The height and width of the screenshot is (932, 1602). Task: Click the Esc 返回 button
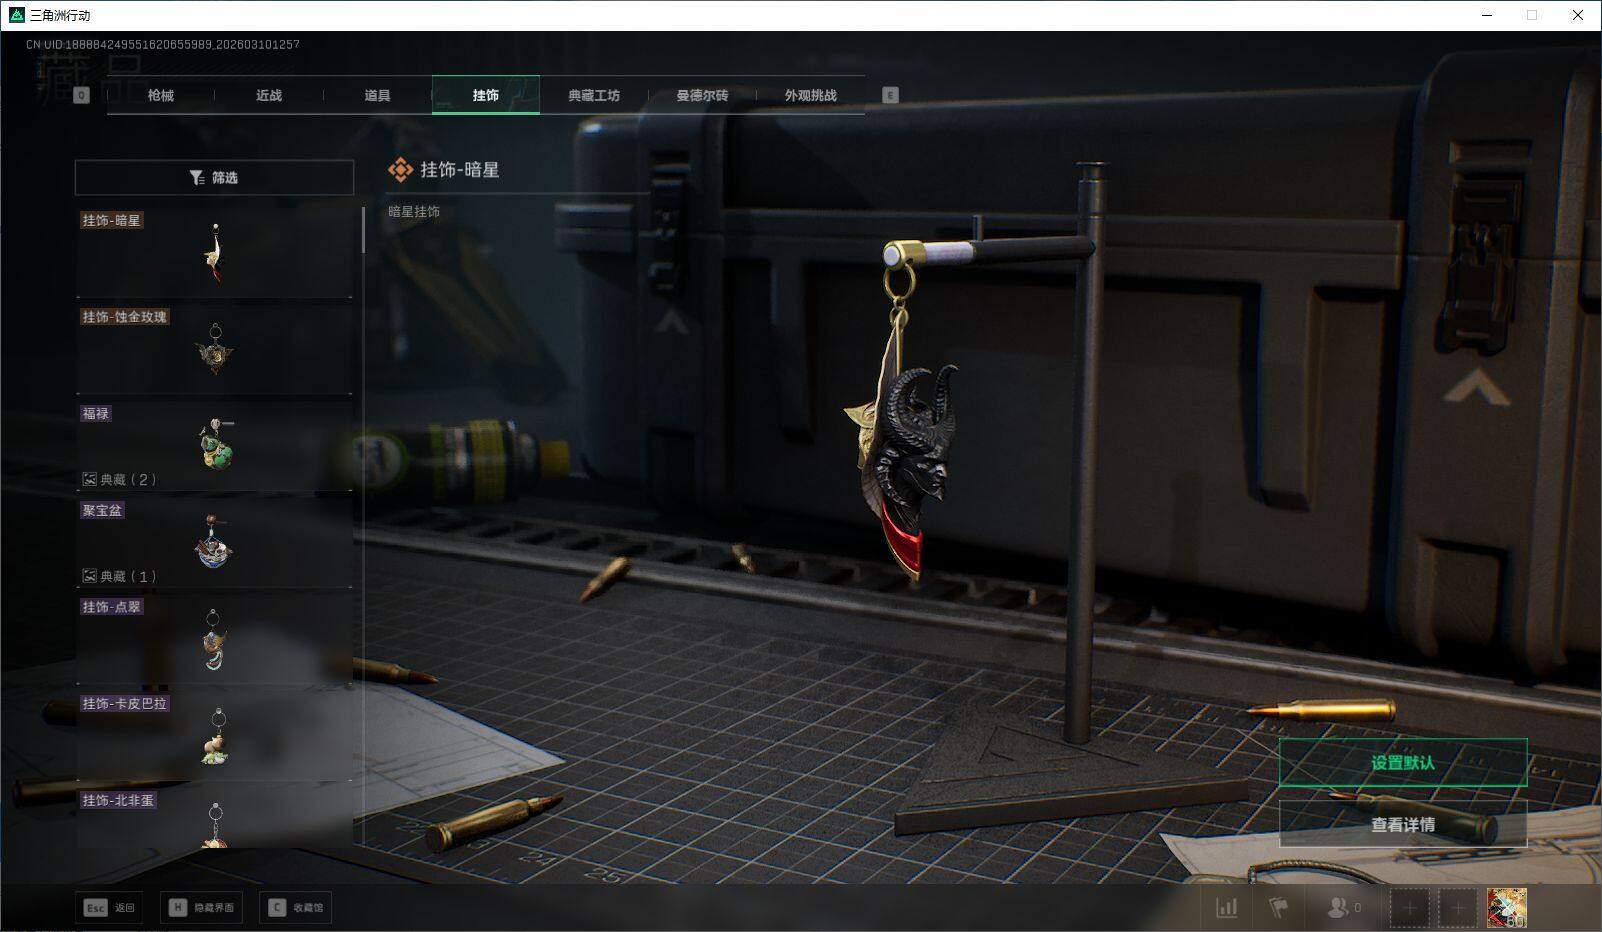click(x=109, y=907)
